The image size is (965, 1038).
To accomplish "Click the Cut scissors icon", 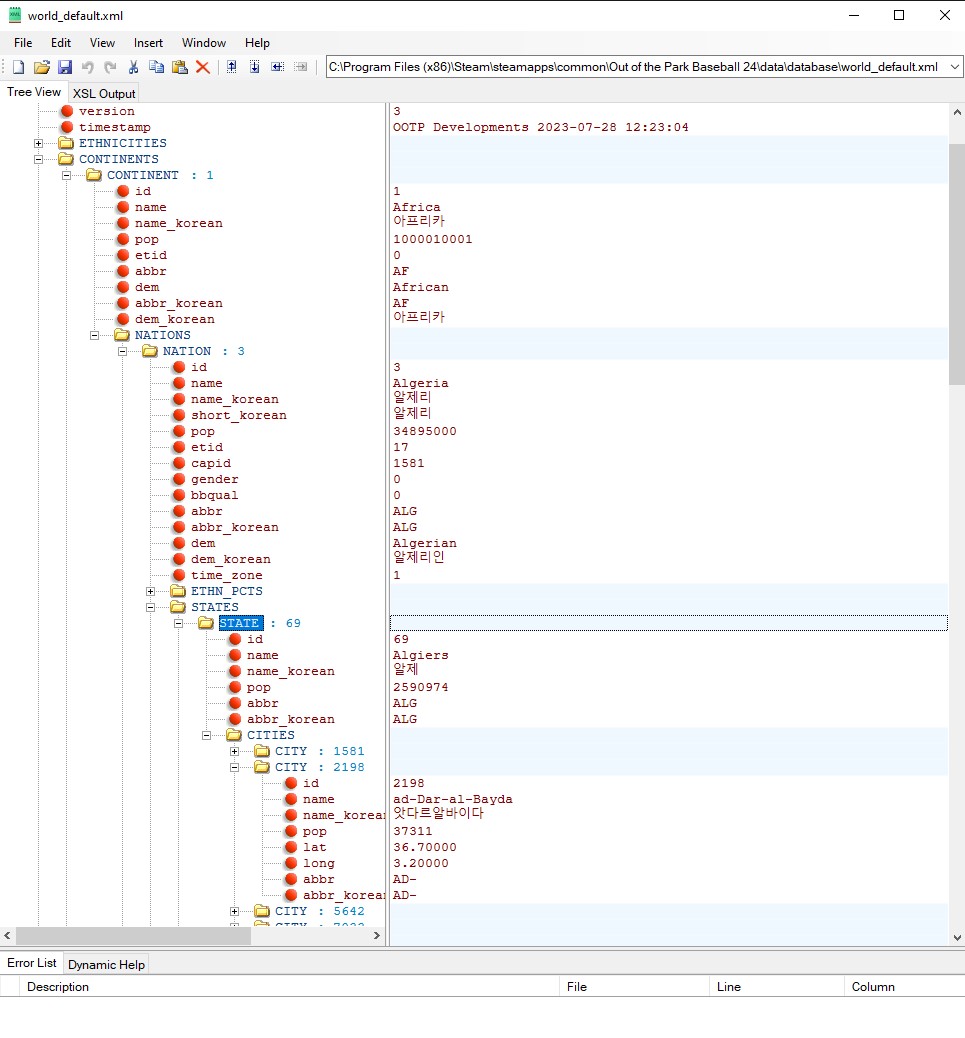I will [133, 67].
